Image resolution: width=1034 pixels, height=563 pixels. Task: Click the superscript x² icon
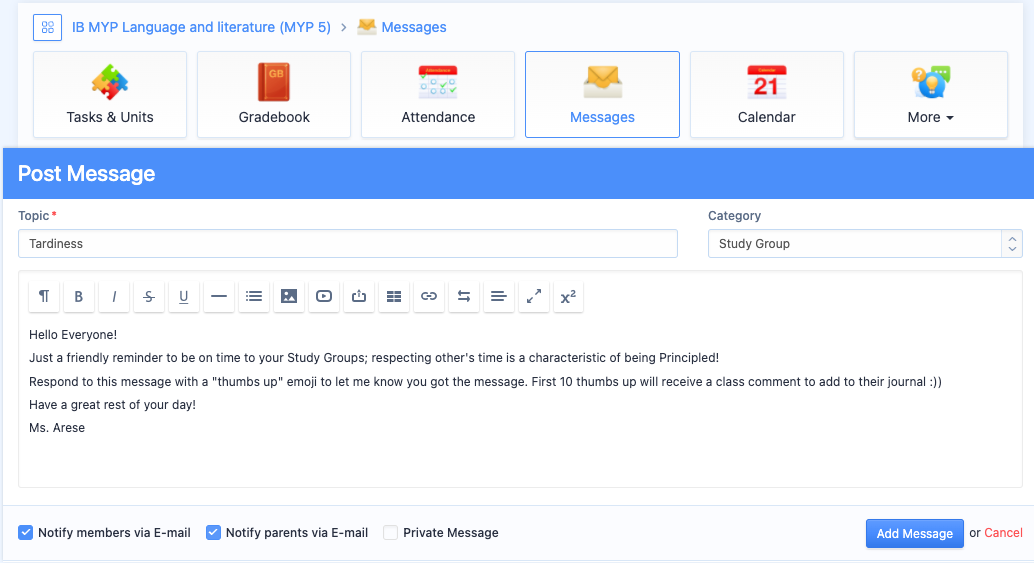coord(568,296)
